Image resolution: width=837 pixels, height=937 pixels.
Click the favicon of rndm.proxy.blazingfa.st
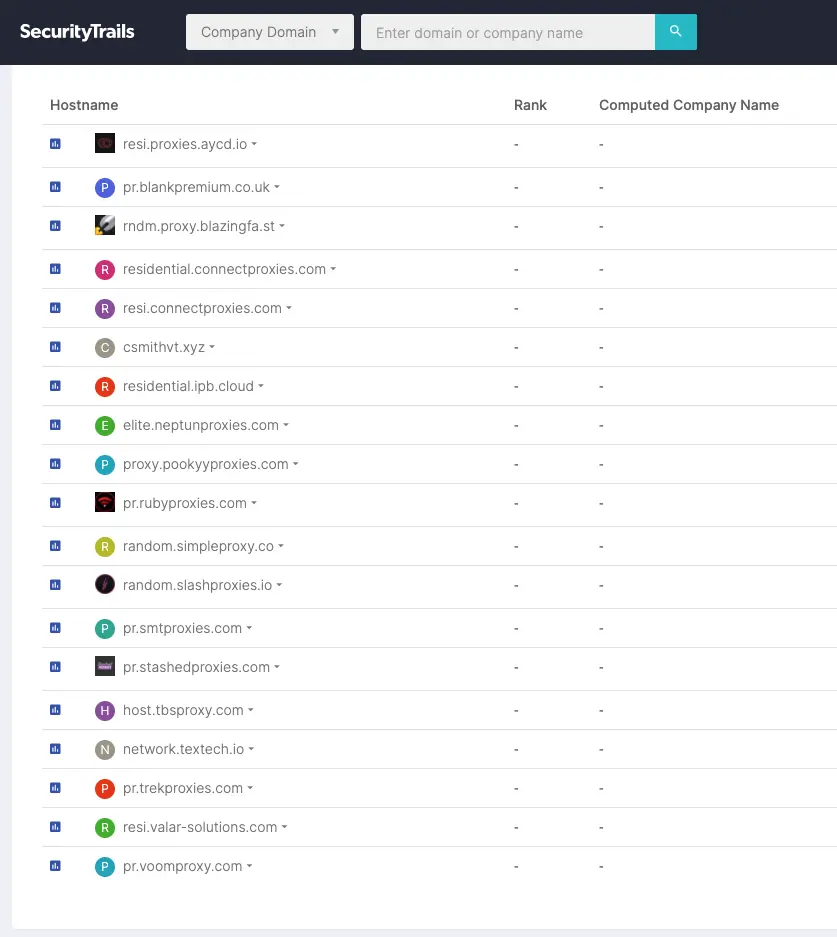click(x=104, y=225)
